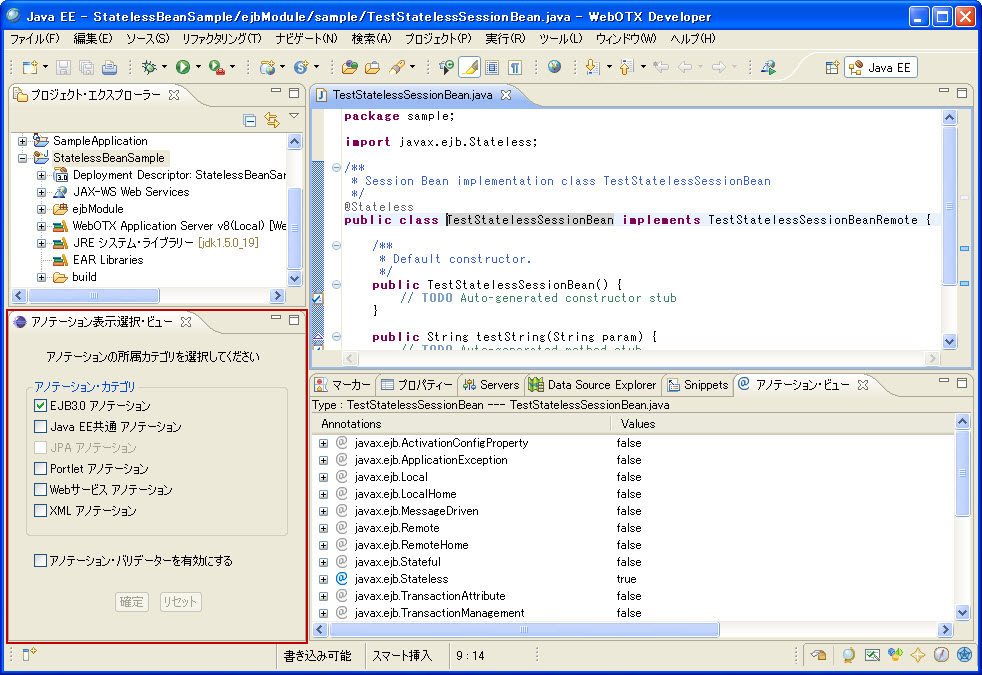Click the green Run button icon
Image resolution: width=982 pixels, height=675 pixels.
[x=183, y=67]
